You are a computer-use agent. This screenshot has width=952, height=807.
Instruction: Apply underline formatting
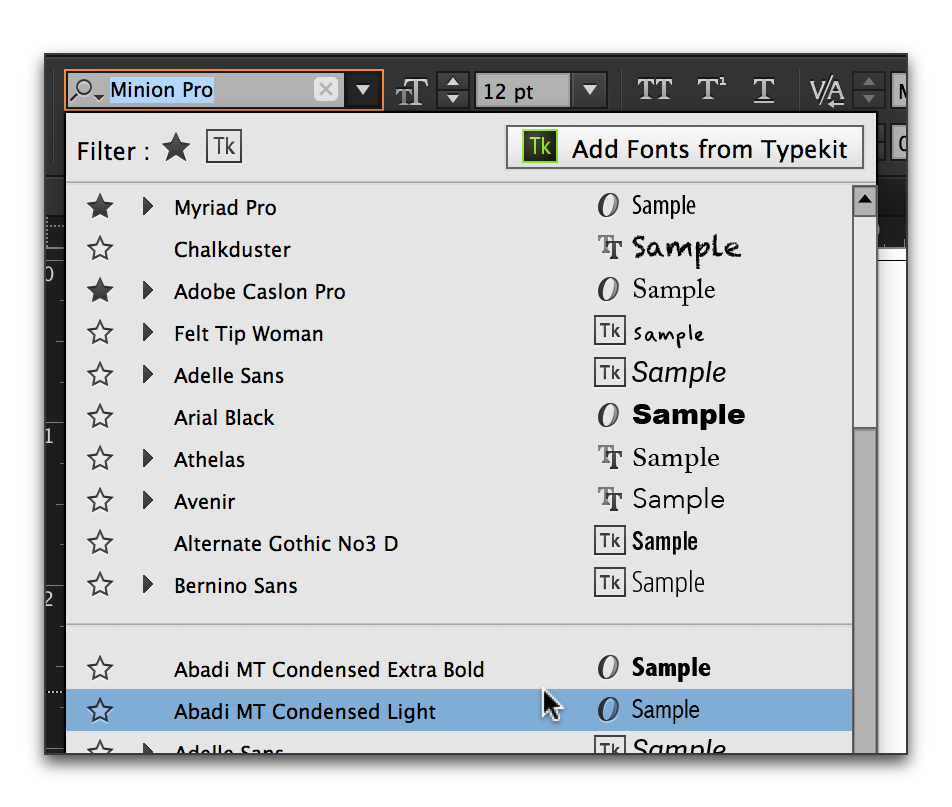click(764, 90)
